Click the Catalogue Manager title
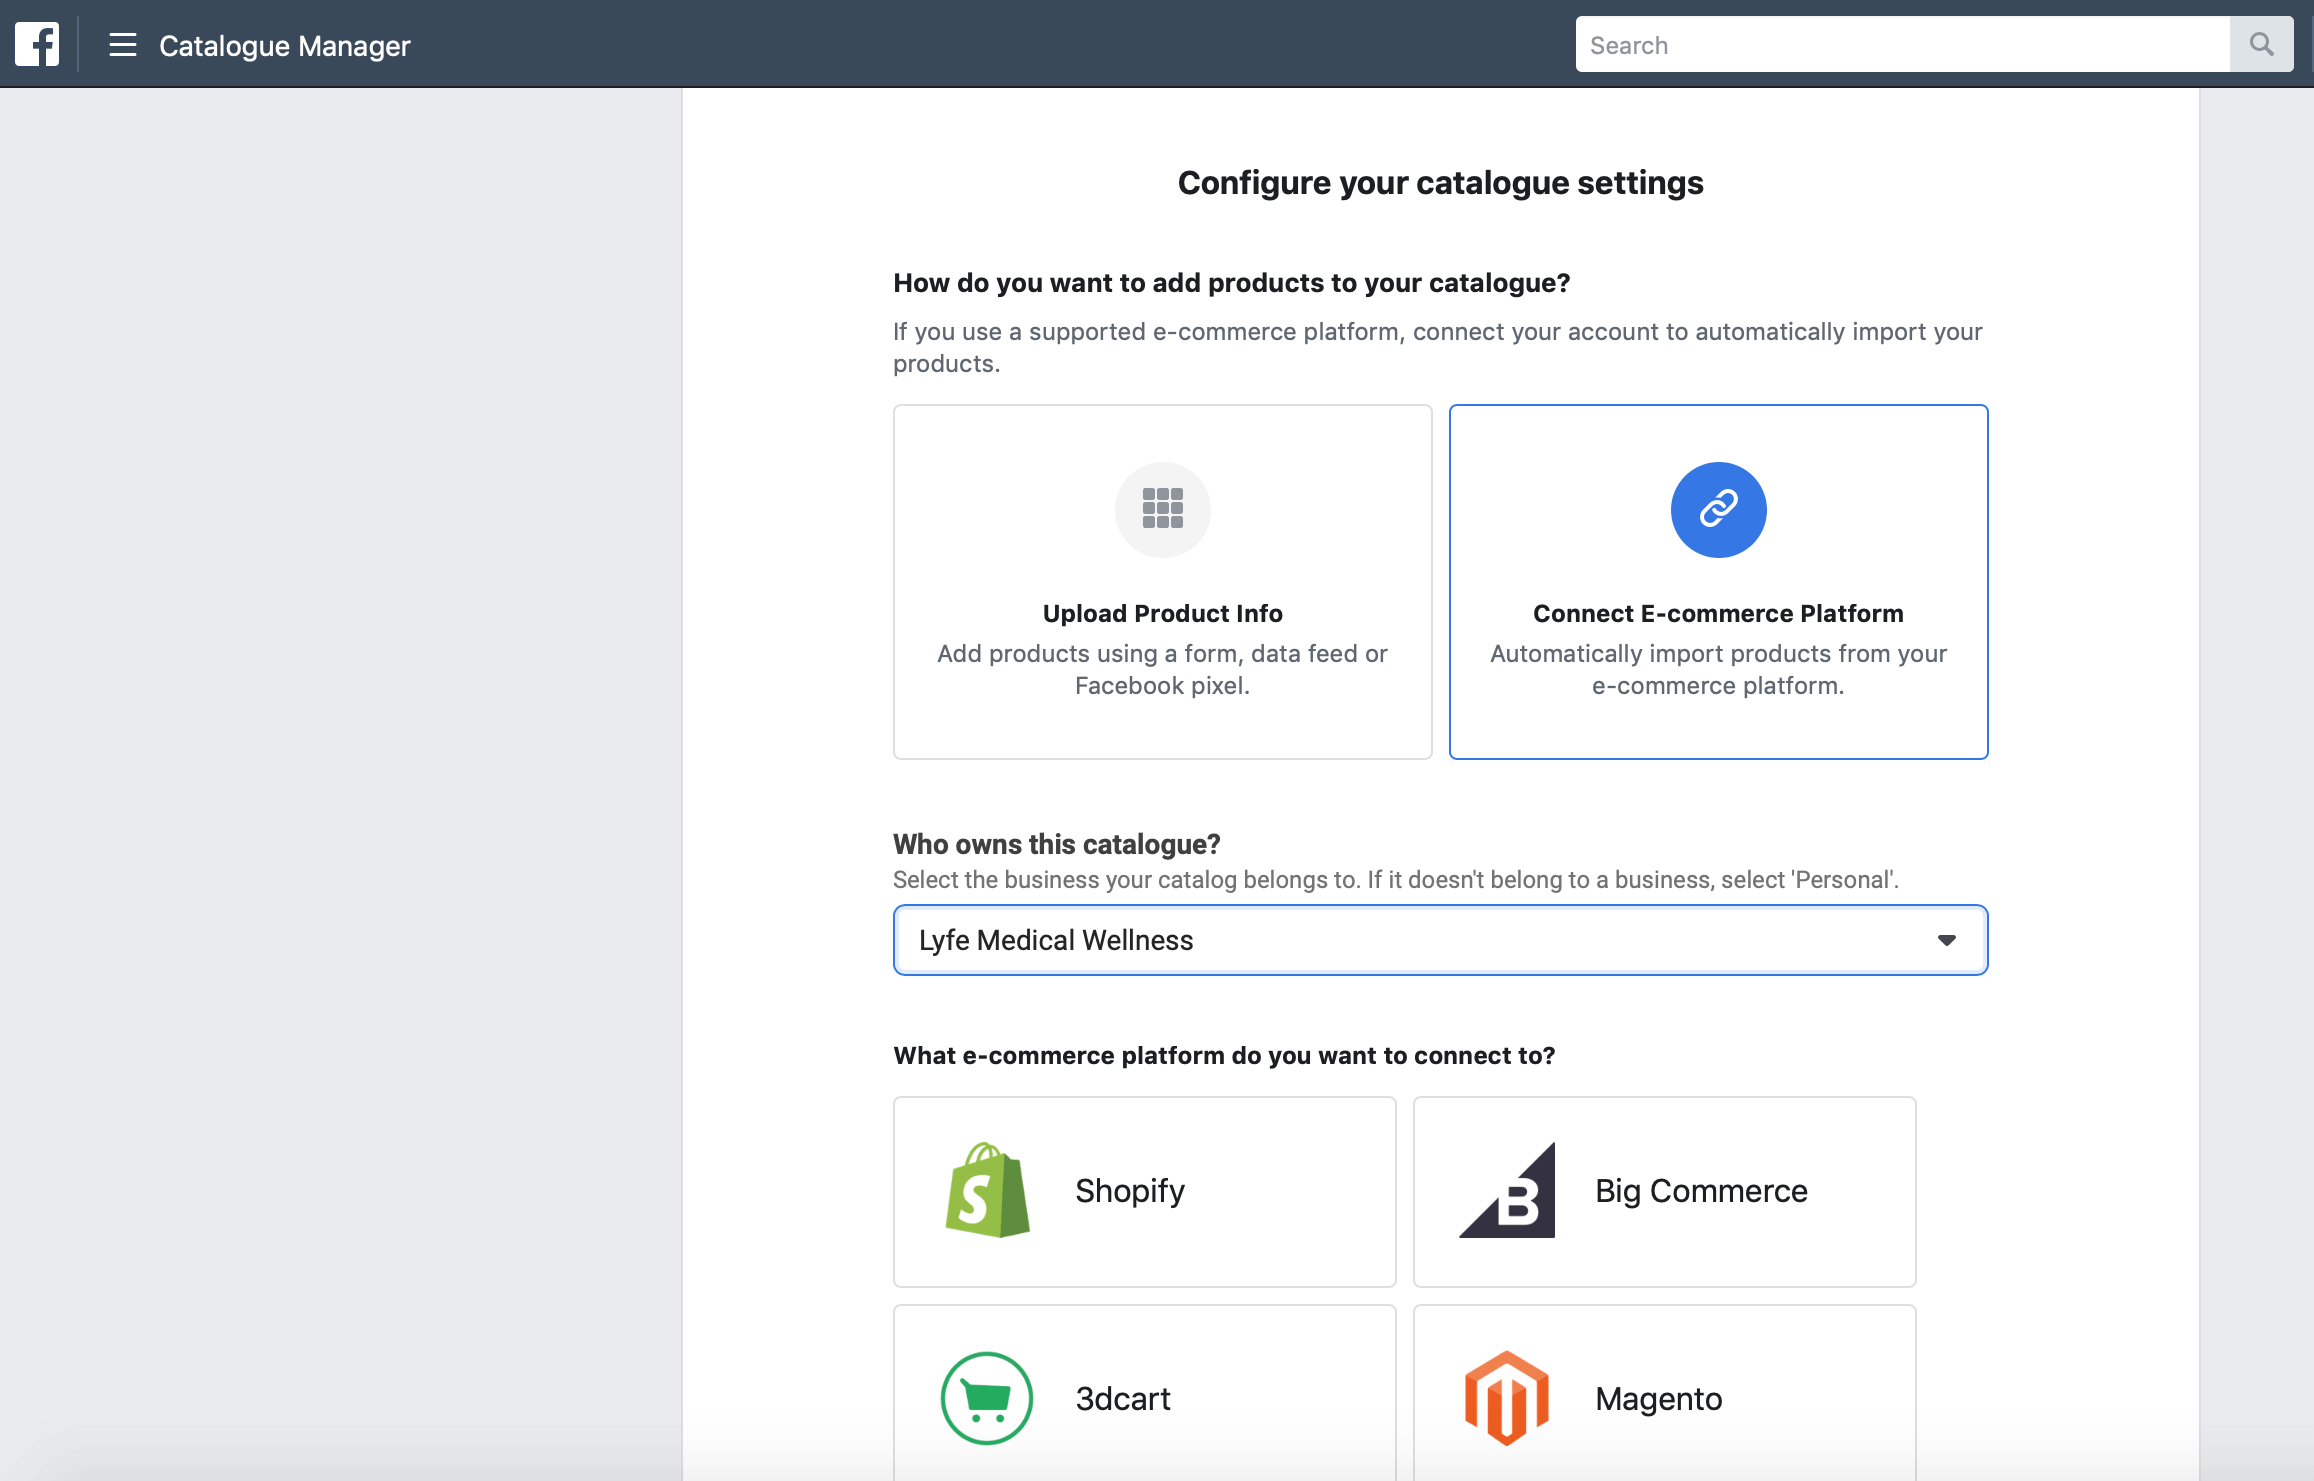Image resolution: width=2314 pixels, height=1481 pixels. [285, 46]
